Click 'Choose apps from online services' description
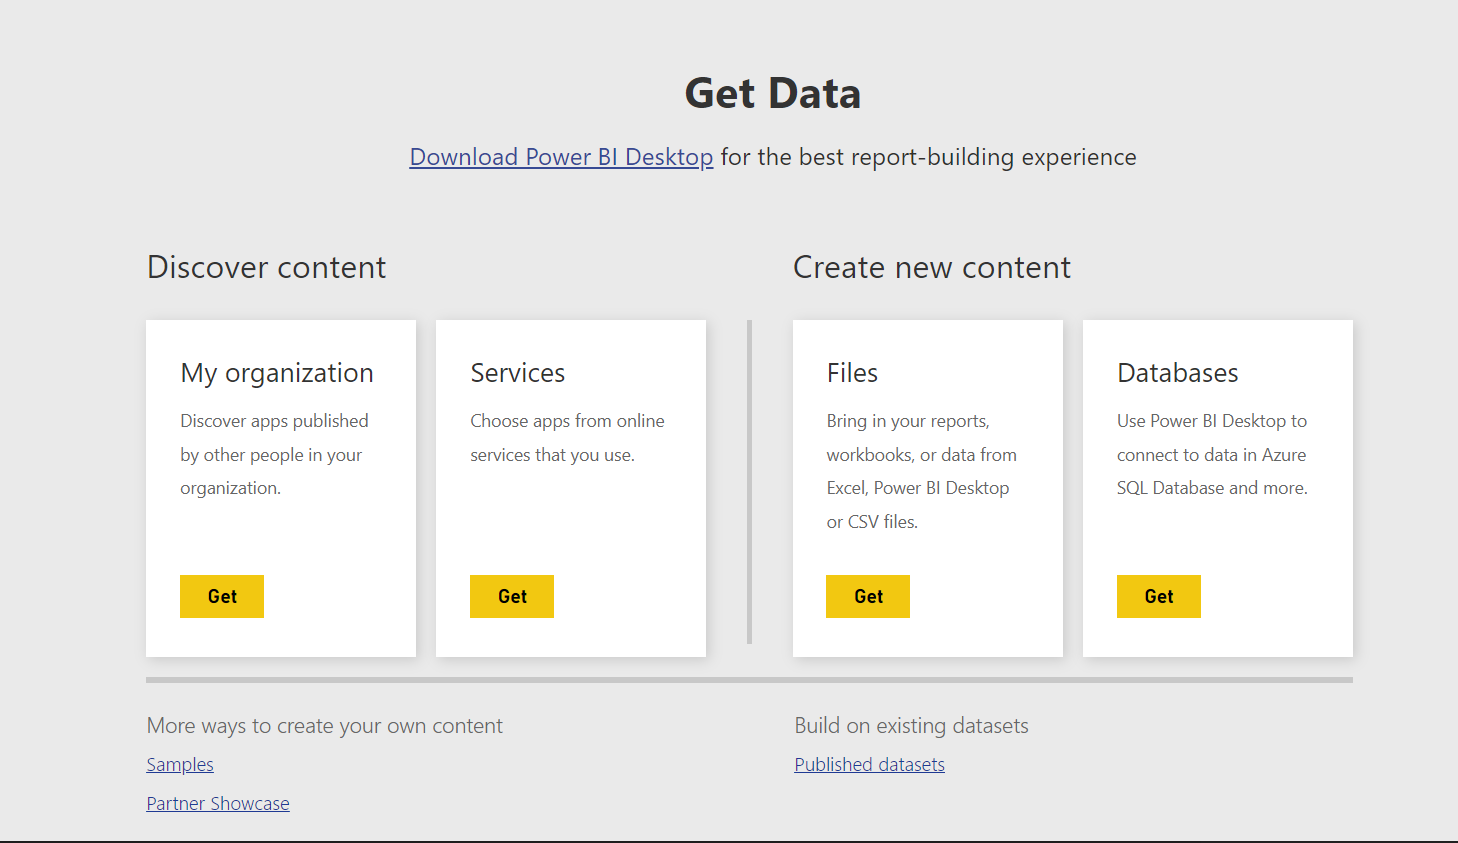1458x843 pixels. [x=568, y=438]
